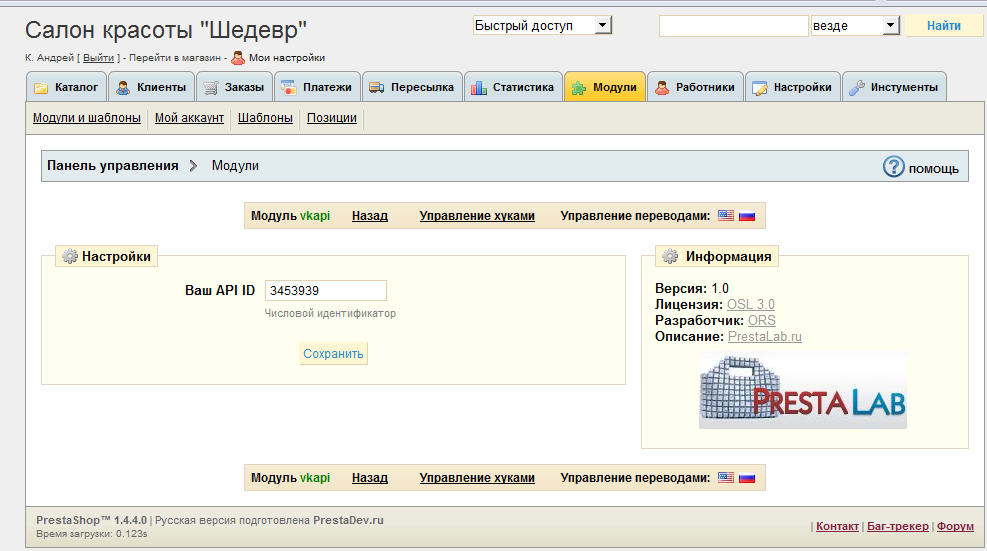Click the Платежи tab card icon
The image size is (987, 551).
(289, 88)
